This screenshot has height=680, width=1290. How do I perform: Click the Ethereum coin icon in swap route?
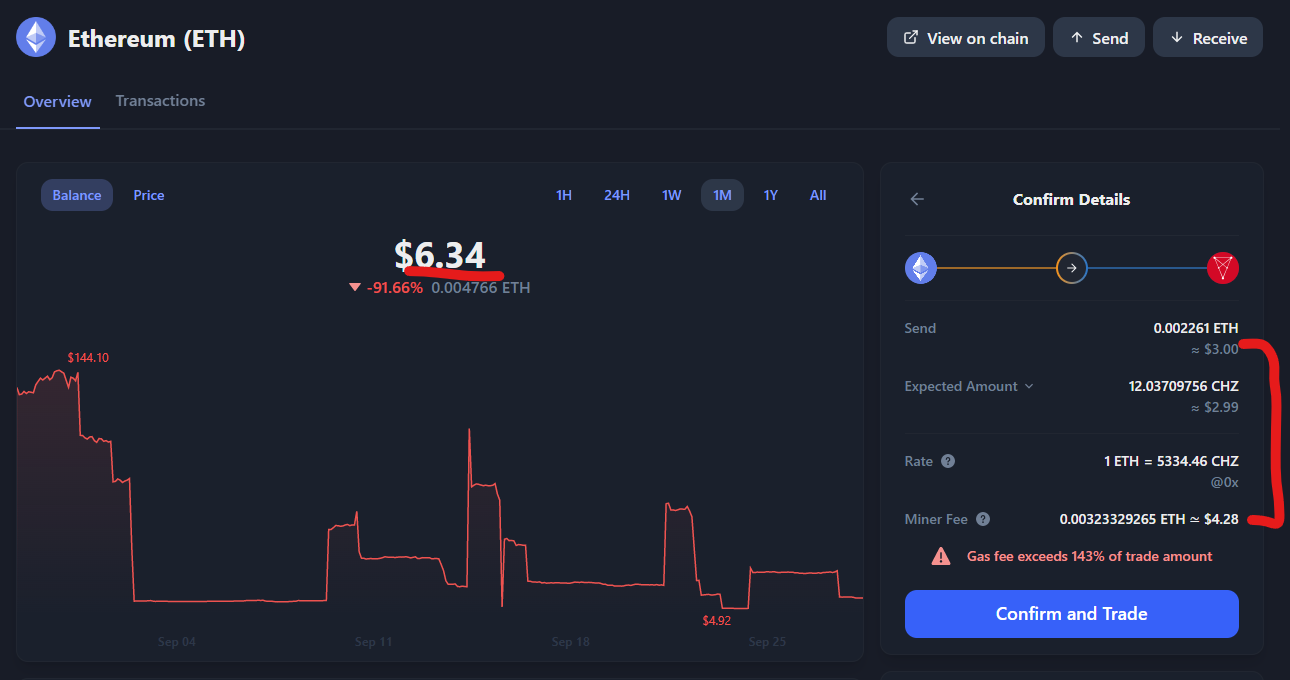[921, 268]
